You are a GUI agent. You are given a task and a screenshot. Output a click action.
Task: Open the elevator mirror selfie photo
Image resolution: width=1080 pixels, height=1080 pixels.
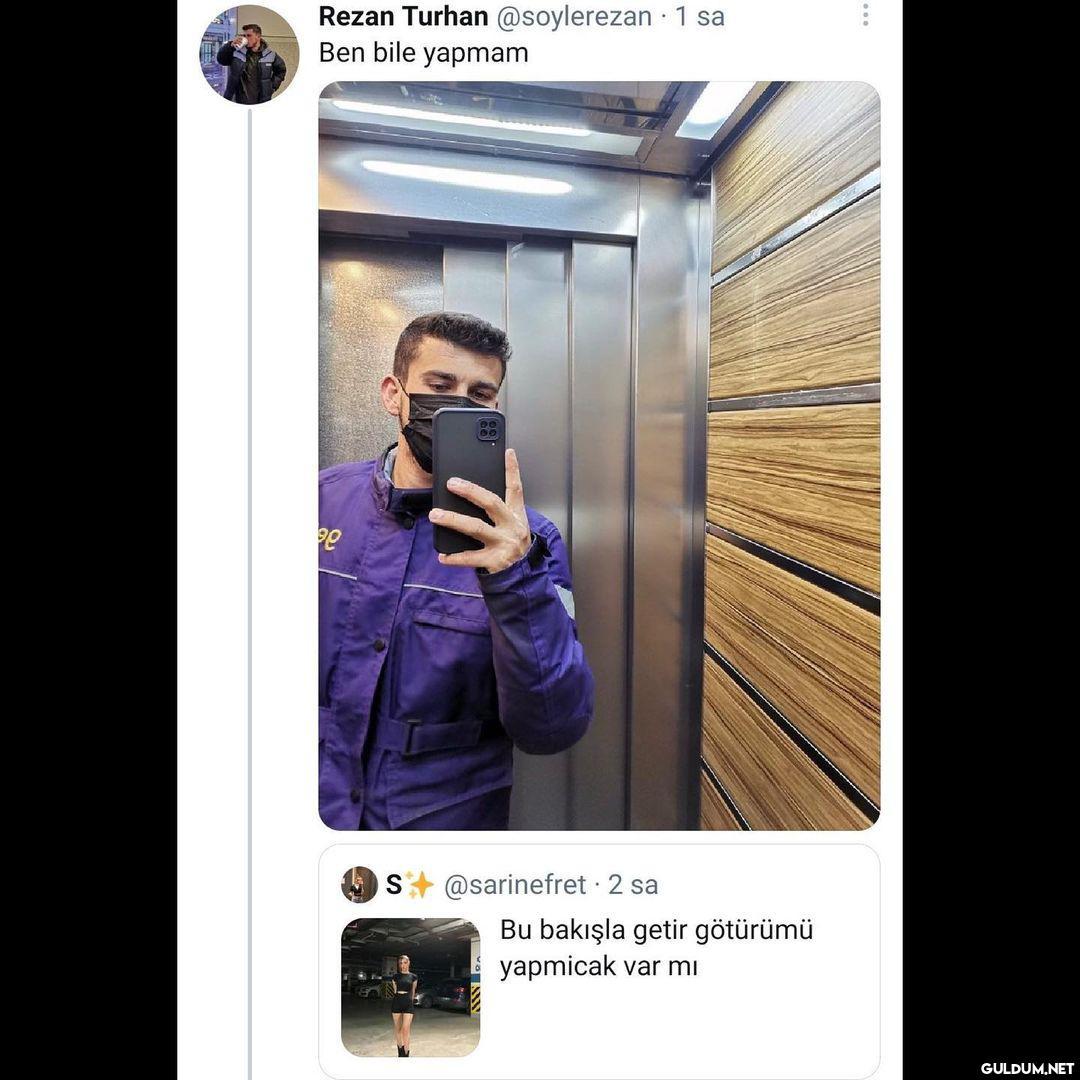[x=599, y=455]
